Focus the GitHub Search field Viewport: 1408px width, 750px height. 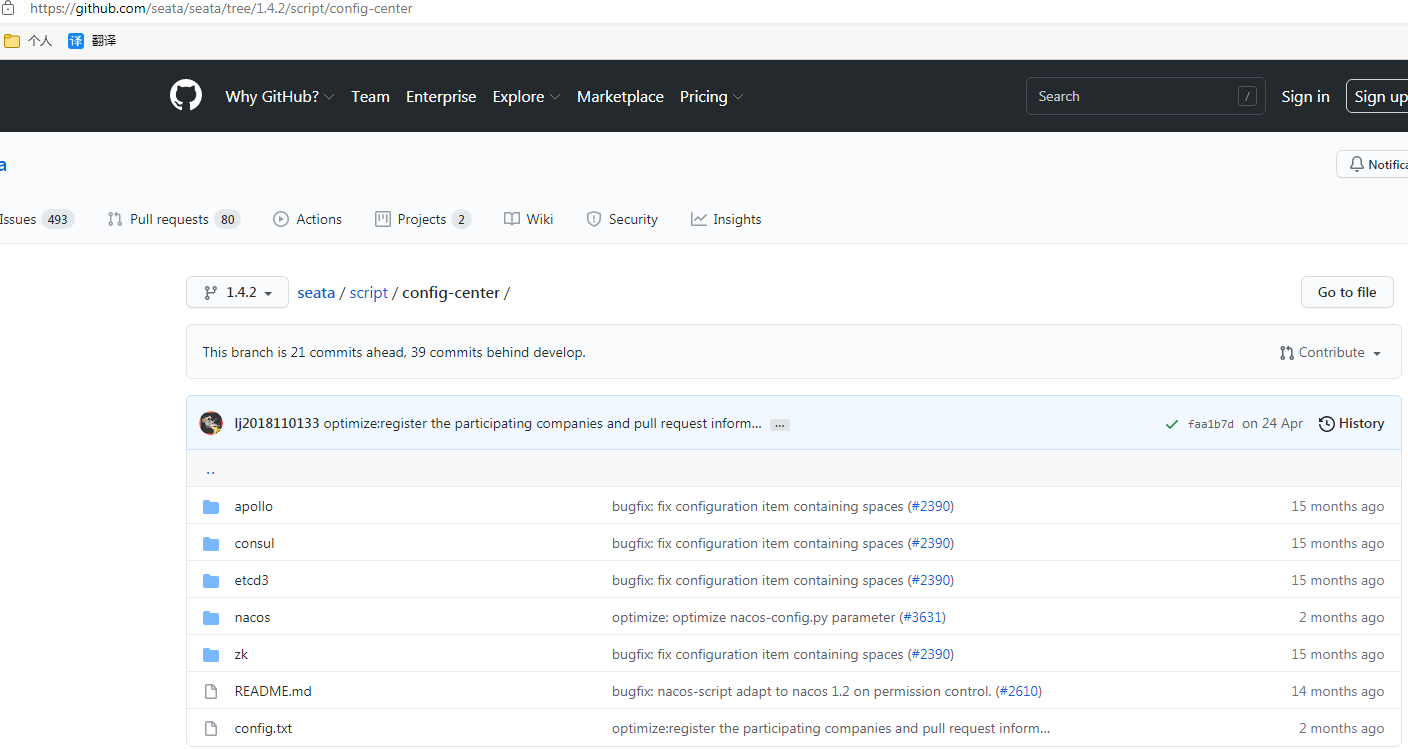point(1145,96)
